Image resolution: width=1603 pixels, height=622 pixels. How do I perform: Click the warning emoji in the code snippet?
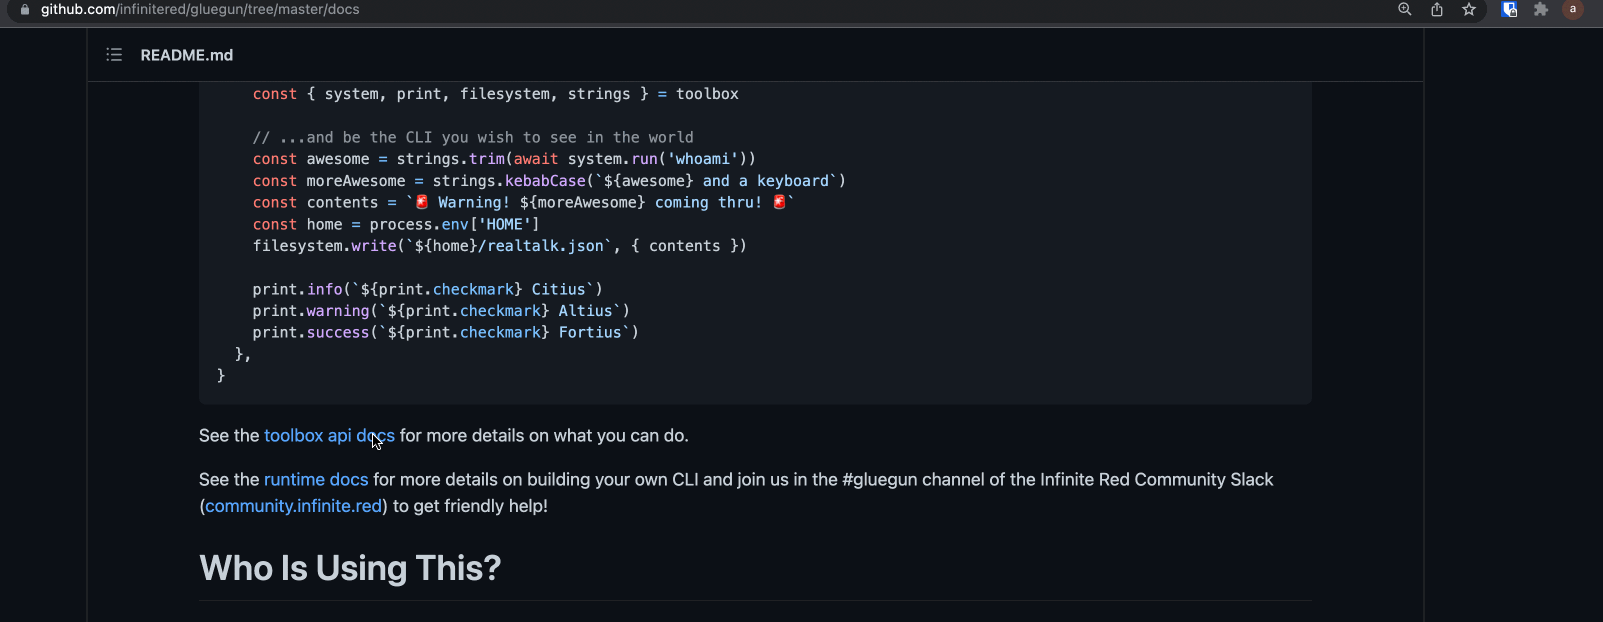pyautogui.click(x=421, y=201)
